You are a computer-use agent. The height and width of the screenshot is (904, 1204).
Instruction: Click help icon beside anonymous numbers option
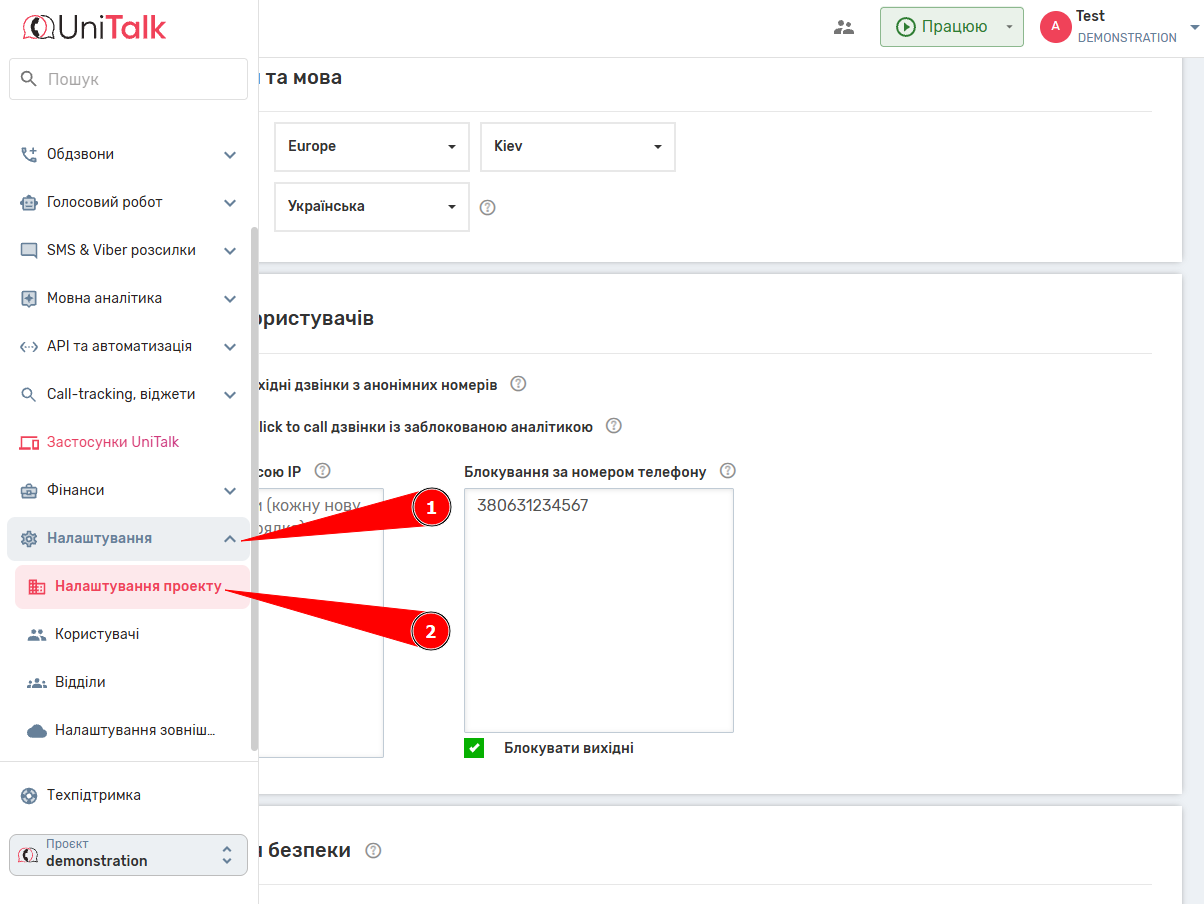pyautogui.click(x=518, y=384)
